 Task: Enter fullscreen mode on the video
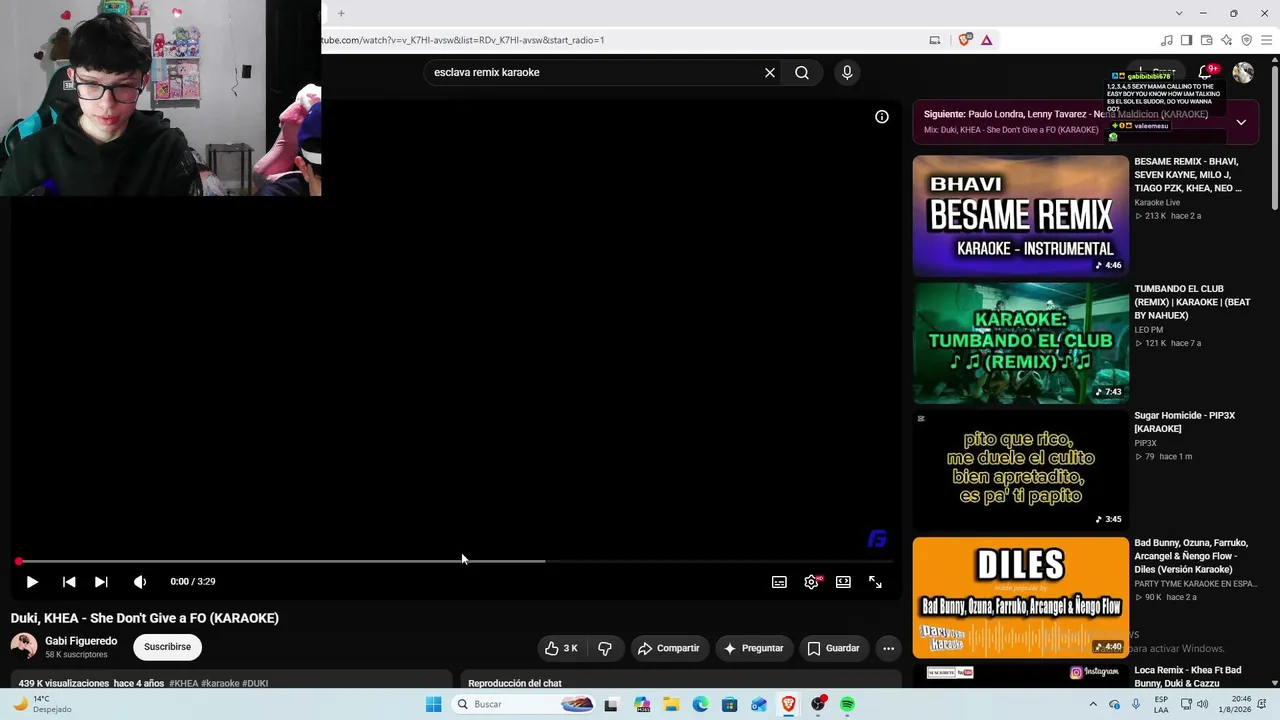click(x=875, y=582)
